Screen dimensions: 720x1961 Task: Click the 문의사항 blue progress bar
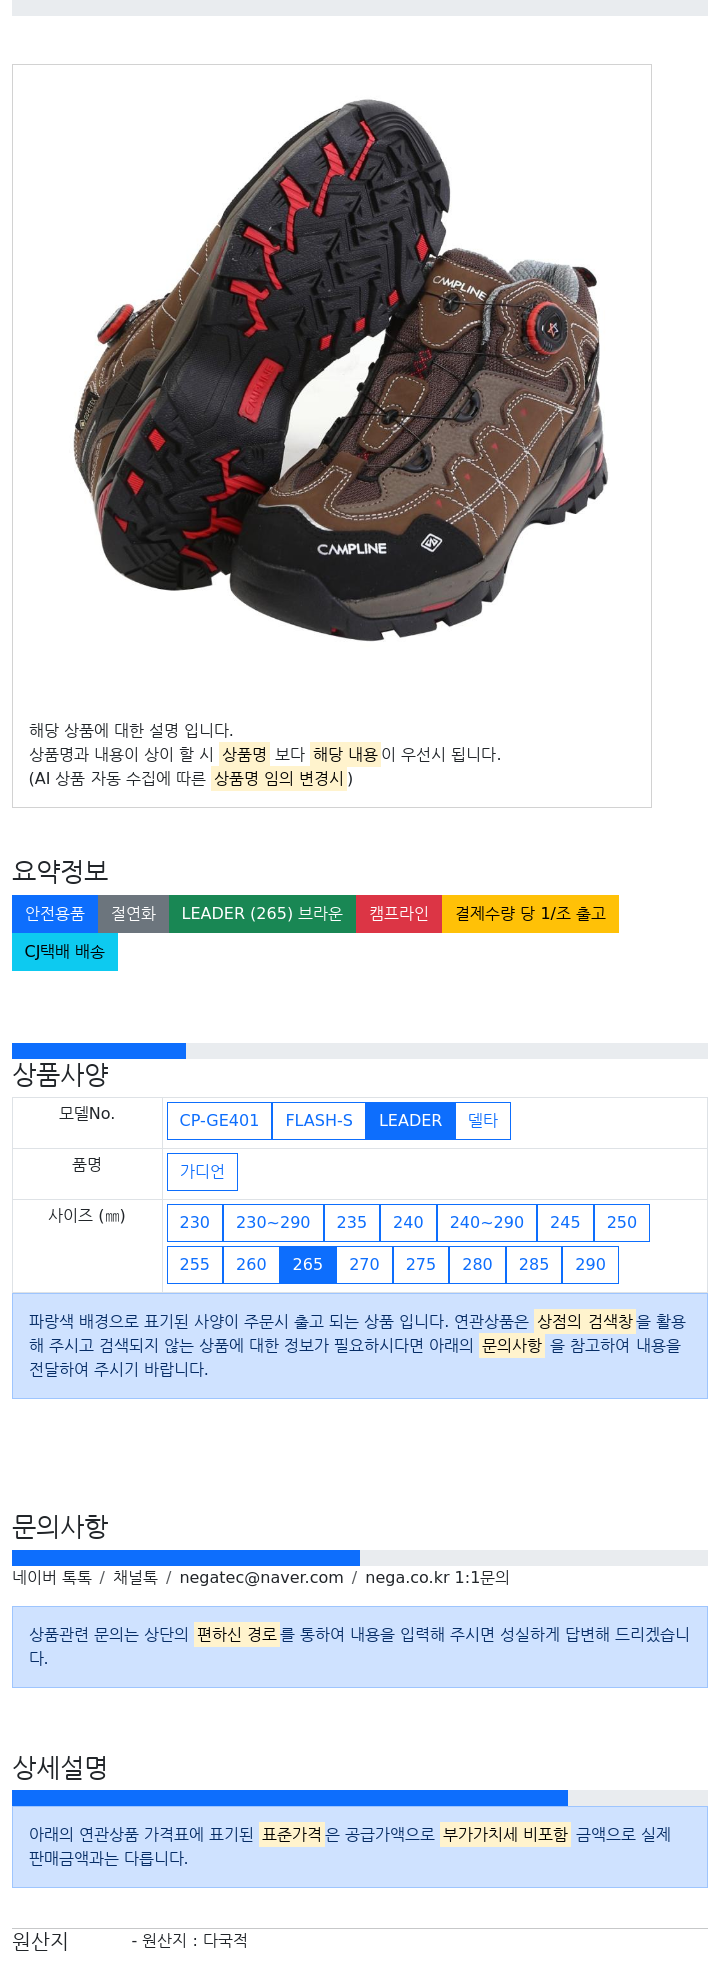point(186,1558)
